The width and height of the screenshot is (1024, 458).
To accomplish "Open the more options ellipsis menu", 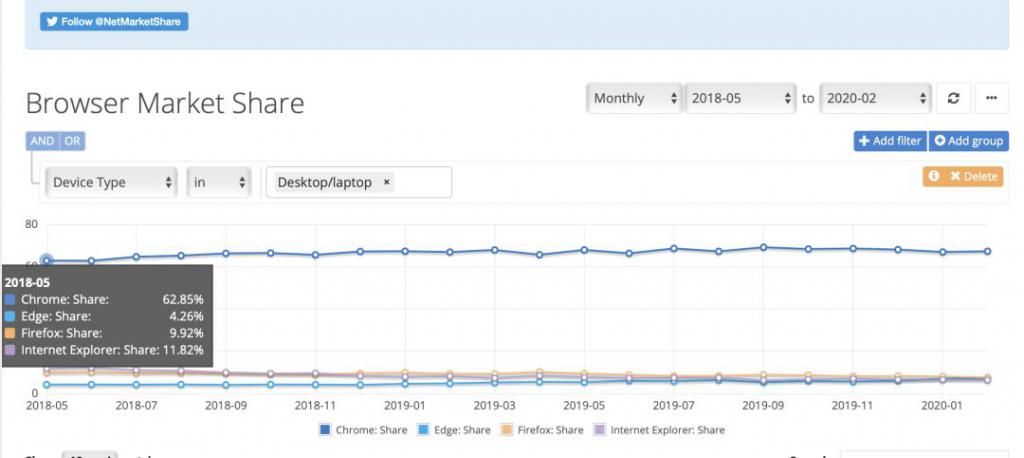I will pos(991,99).
